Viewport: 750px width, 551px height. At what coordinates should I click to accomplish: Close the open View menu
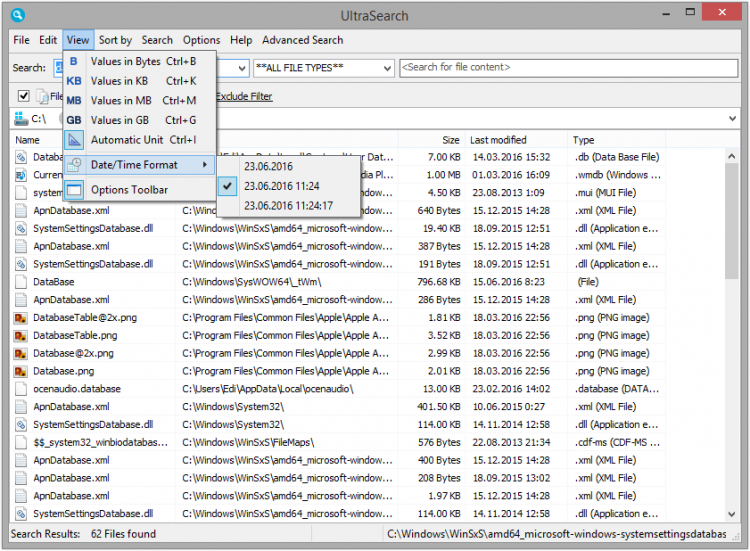(78, 40)
